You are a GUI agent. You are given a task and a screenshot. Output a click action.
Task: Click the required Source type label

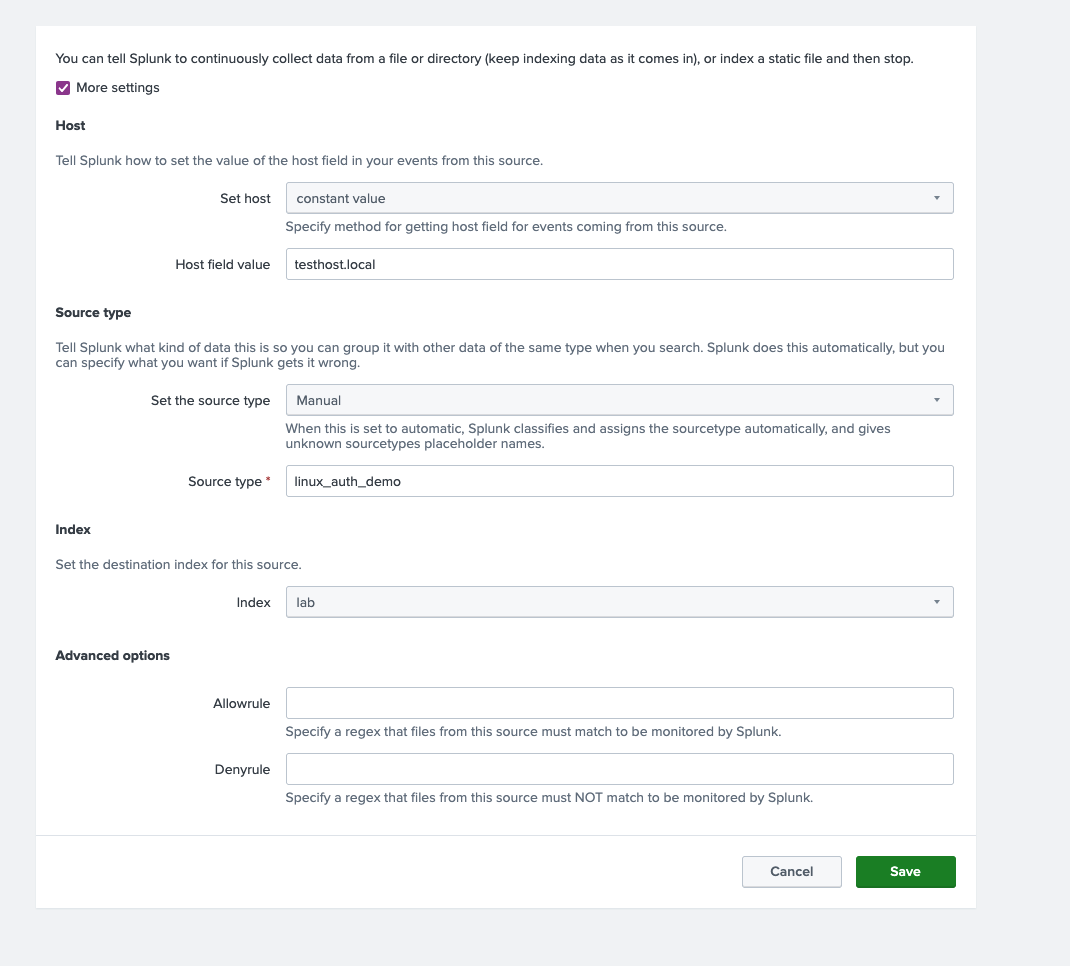[x=225, y=482]
